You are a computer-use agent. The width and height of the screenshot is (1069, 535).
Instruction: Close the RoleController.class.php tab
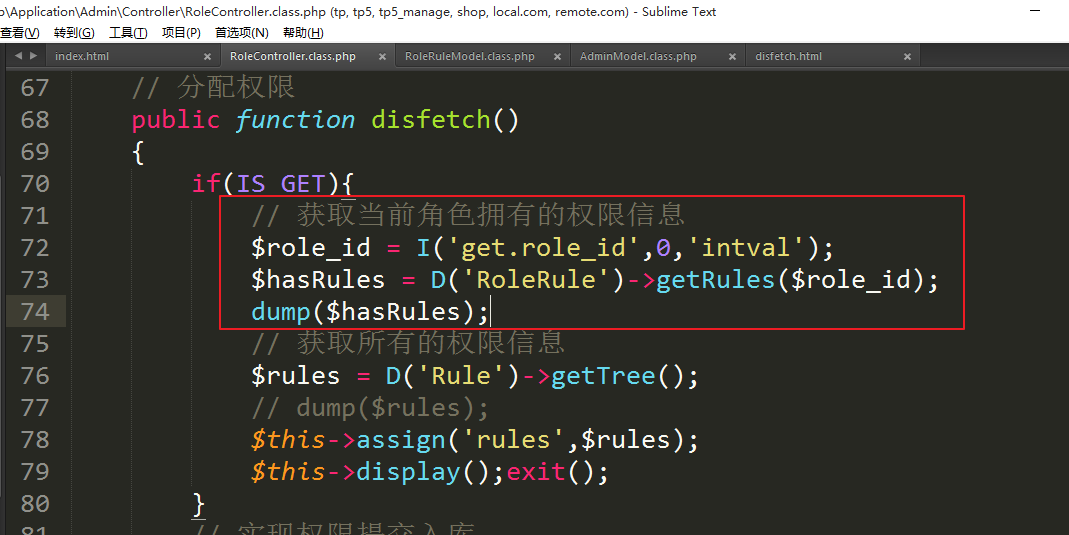coord(381,57)
